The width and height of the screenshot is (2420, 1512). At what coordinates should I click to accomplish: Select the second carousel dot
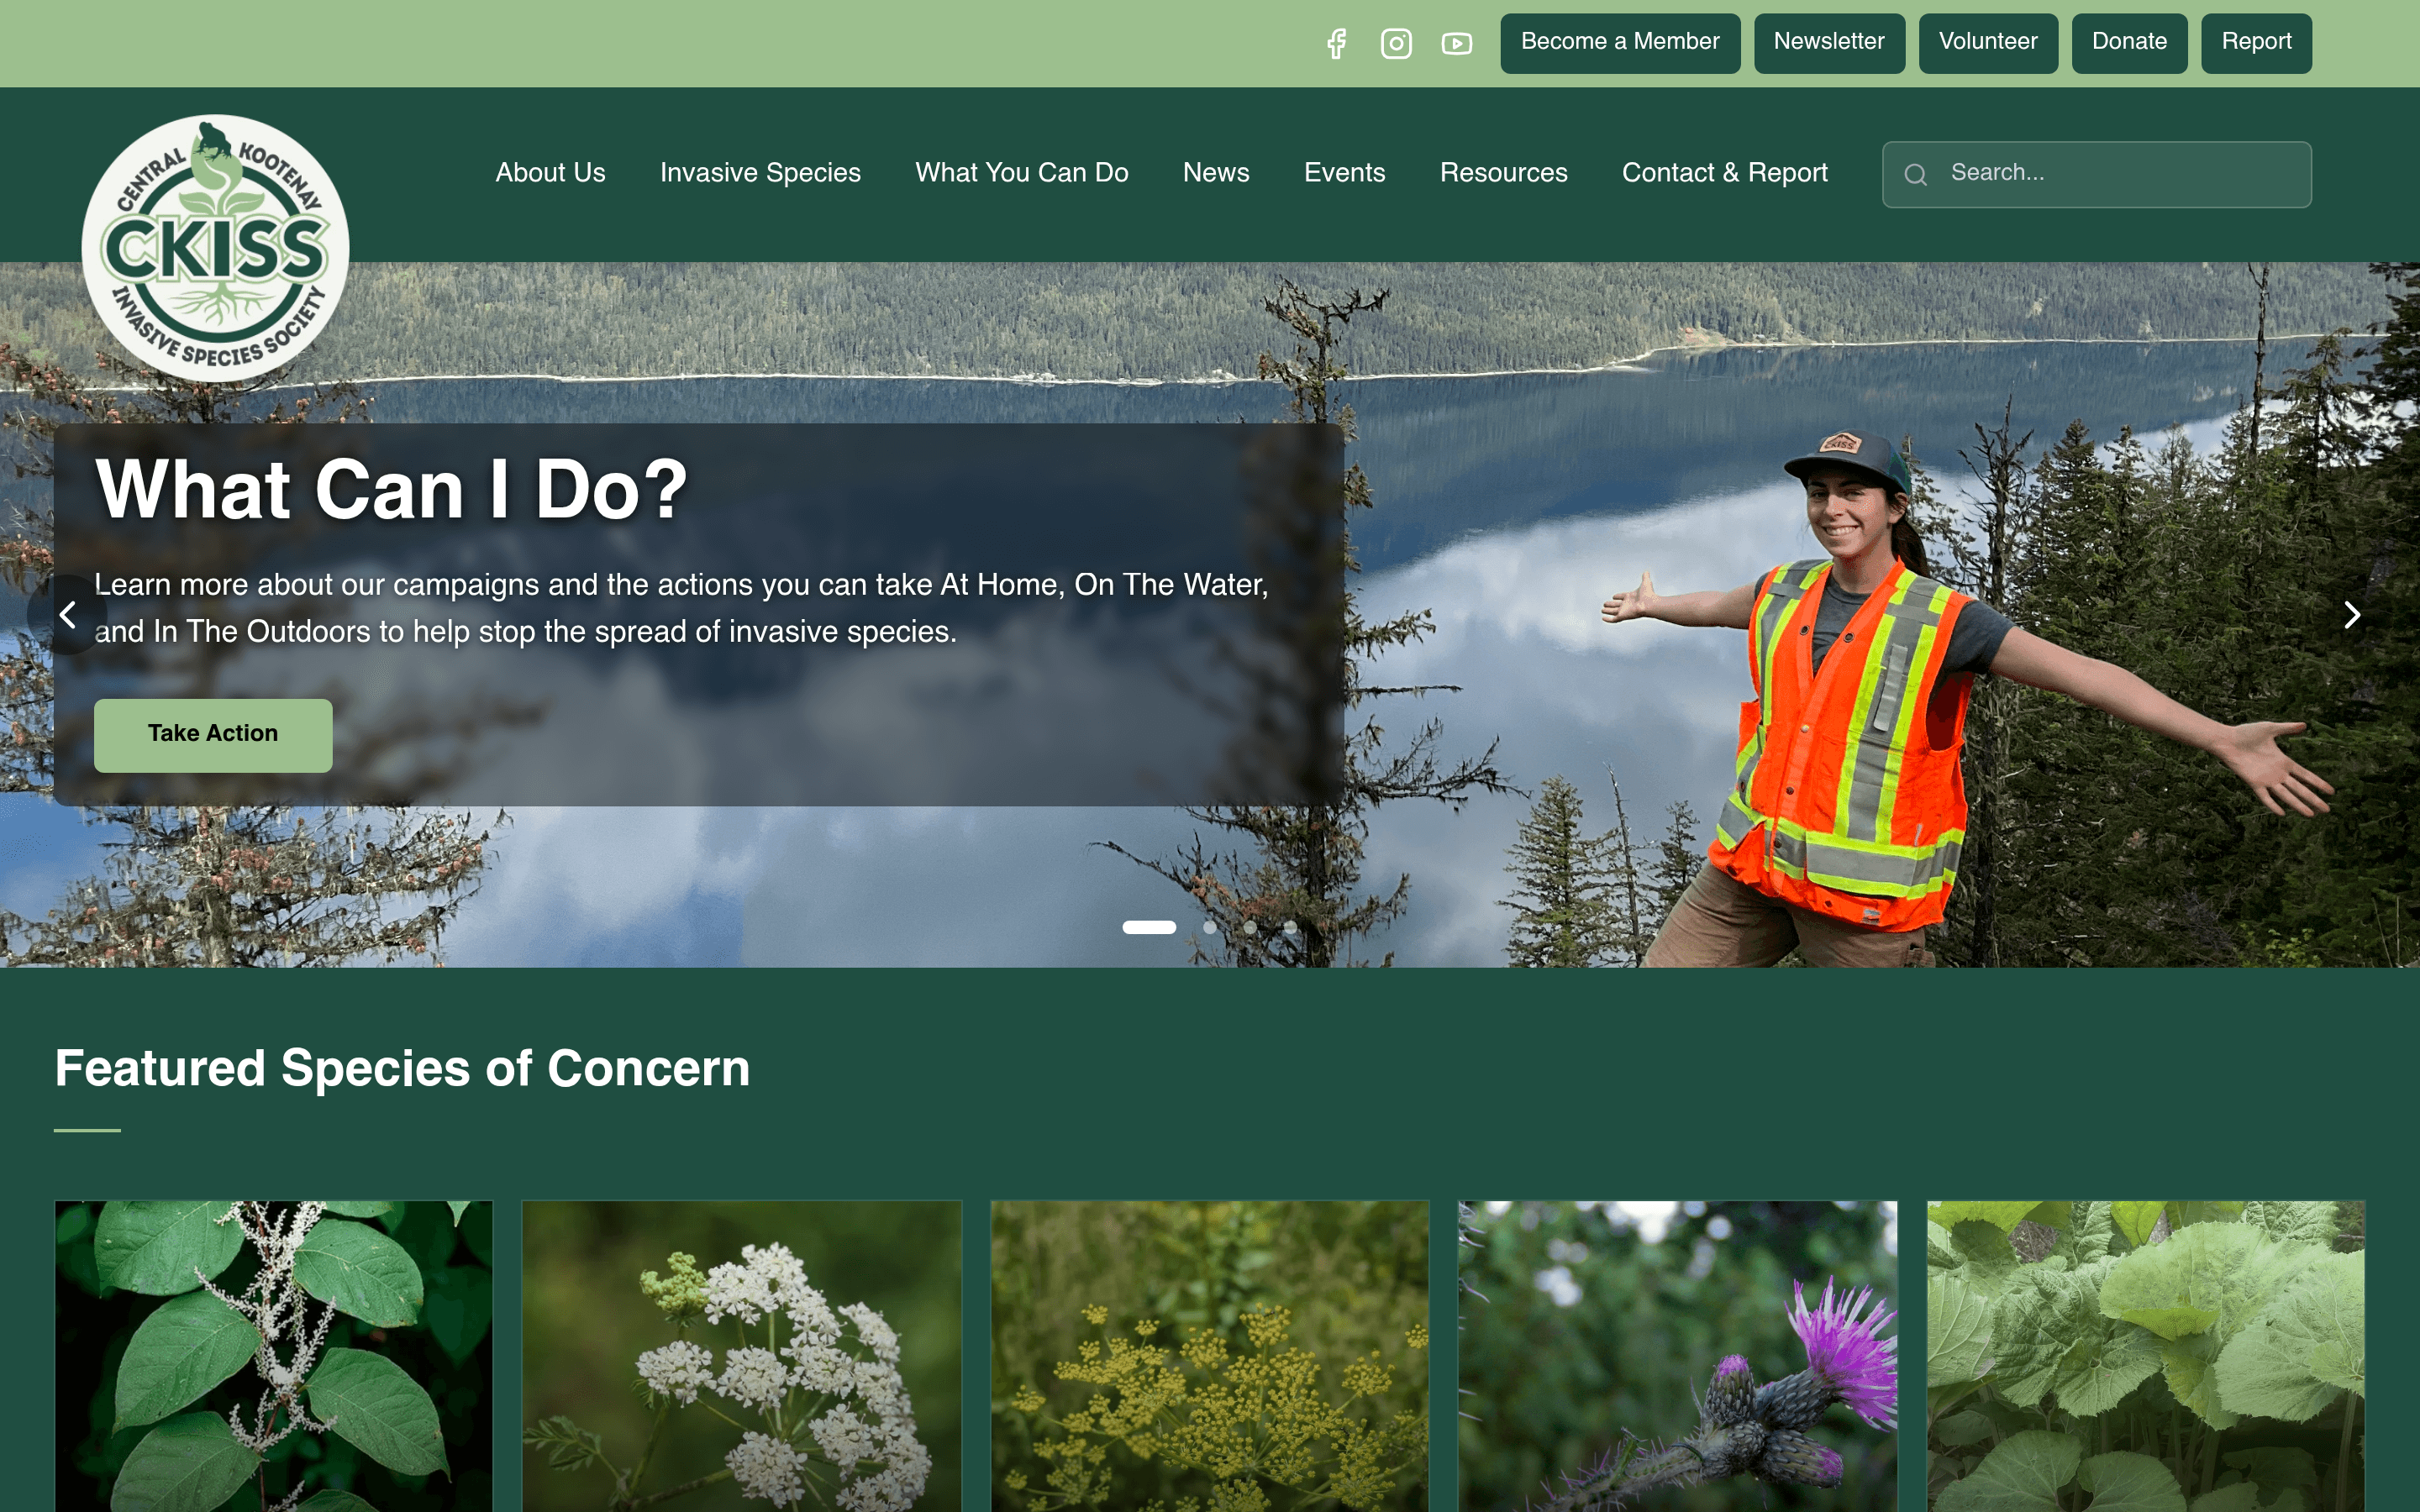(1210, 927)
